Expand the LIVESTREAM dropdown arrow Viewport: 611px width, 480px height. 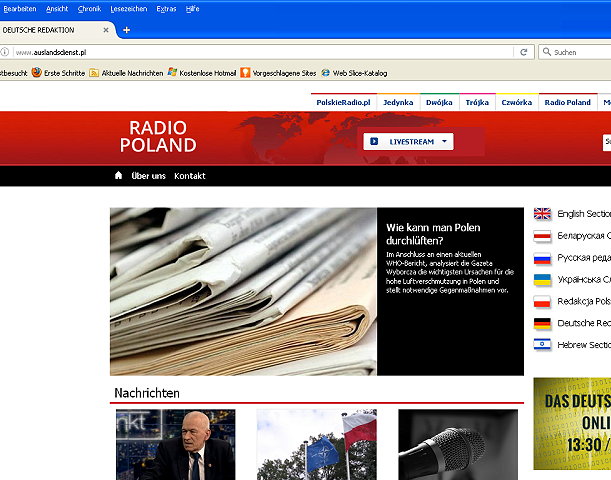tap(444, 141)
